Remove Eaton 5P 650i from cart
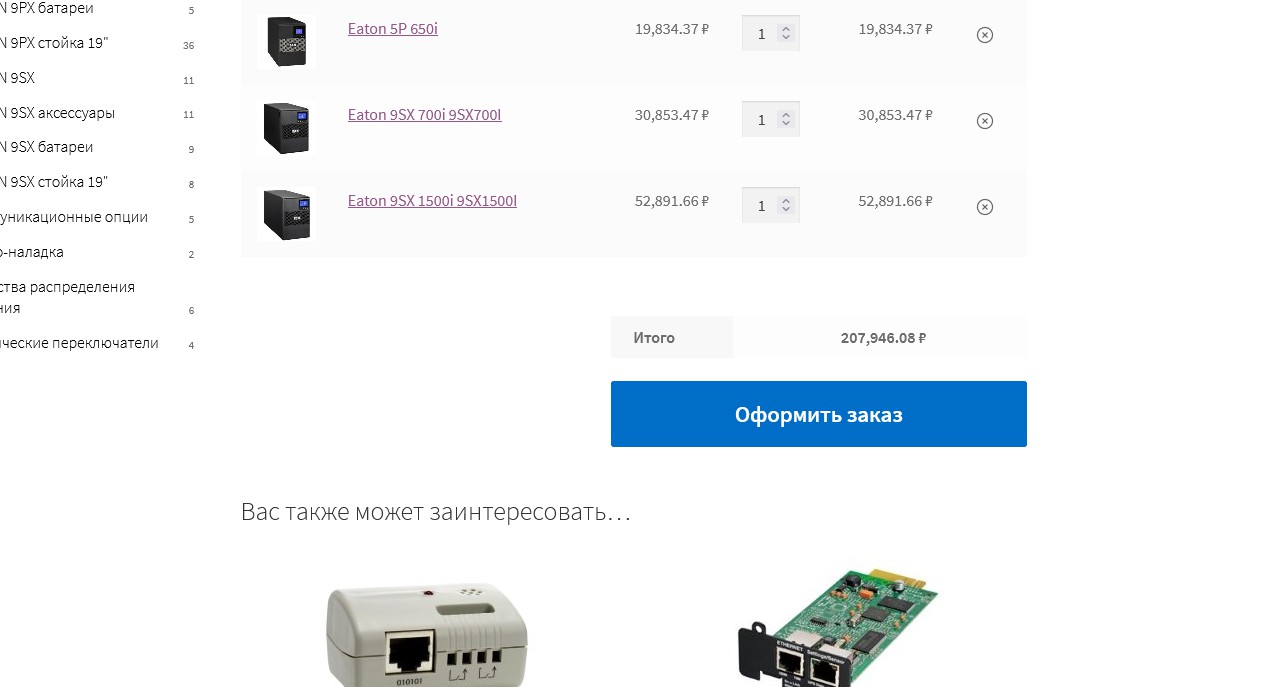This screenshot has width=1262, height=687. coord(985,35)
